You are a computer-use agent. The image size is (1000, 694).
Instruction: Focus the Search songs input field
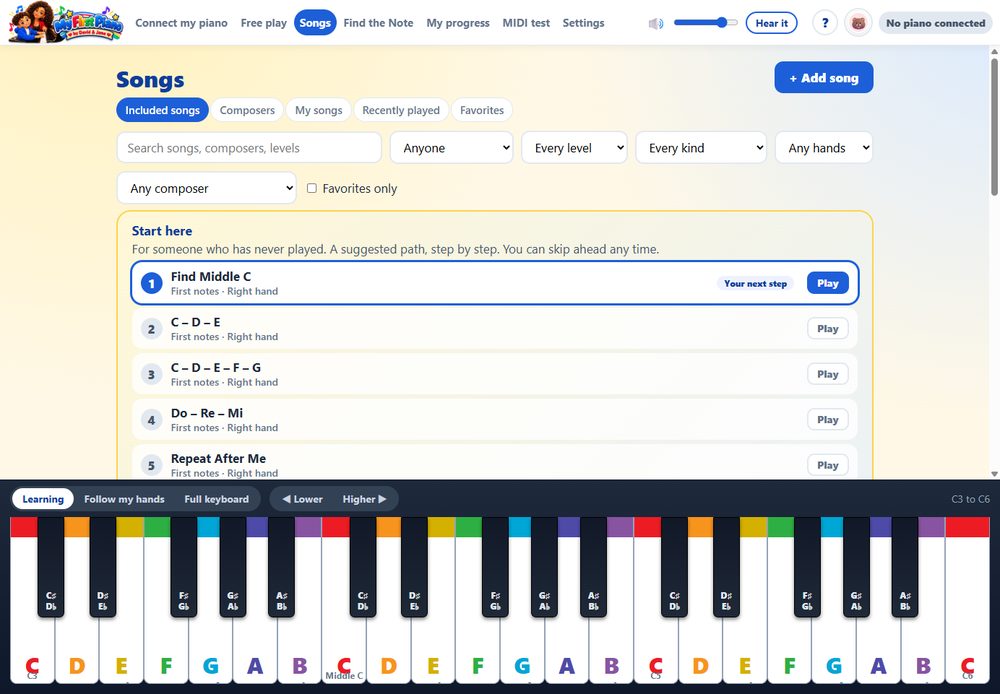click(249, 148)
